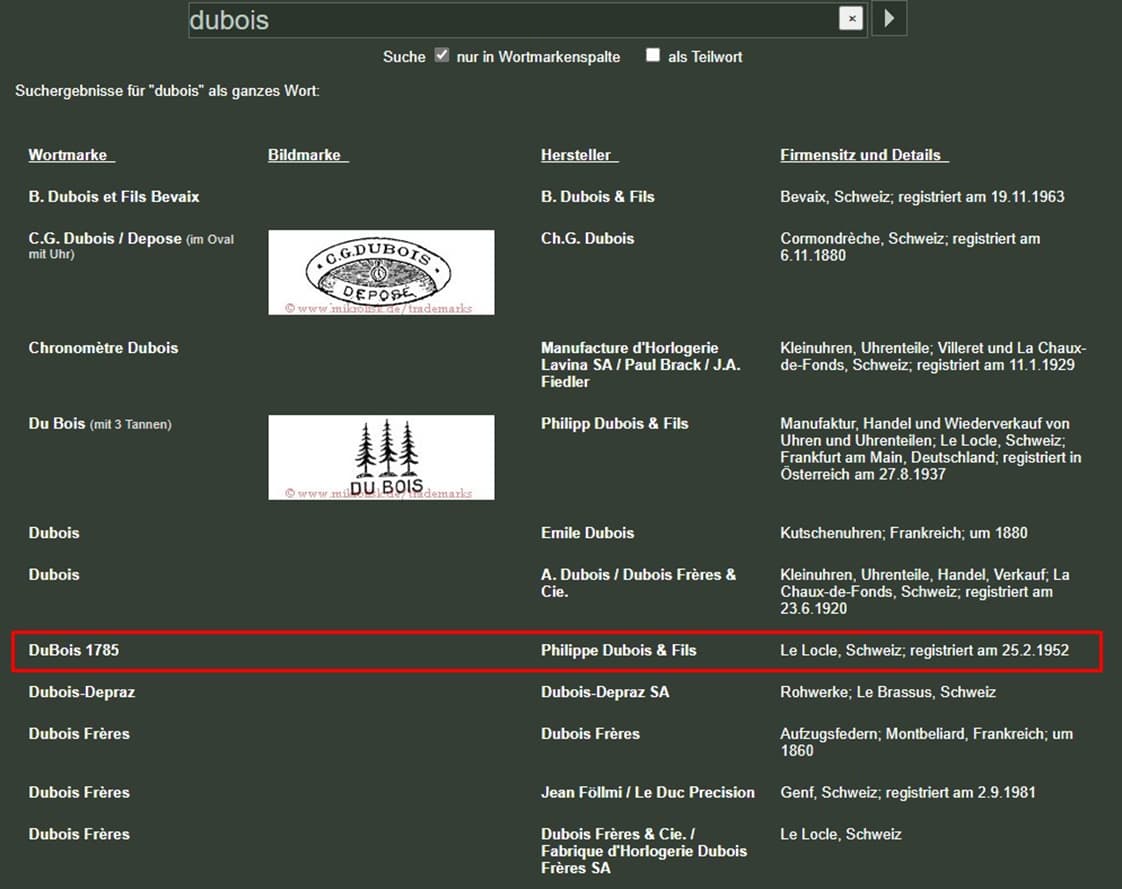Click details mentioning Österreich am 27.8.1937

pyautogui.click(x=931, y=449)
